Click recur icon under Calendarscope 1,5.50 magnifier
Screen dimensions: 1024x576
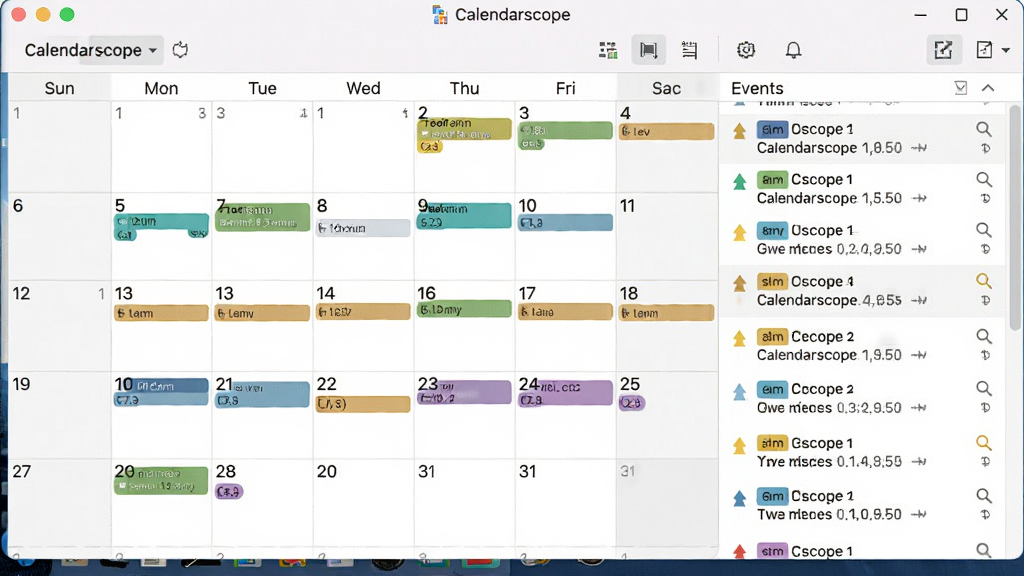985,199
